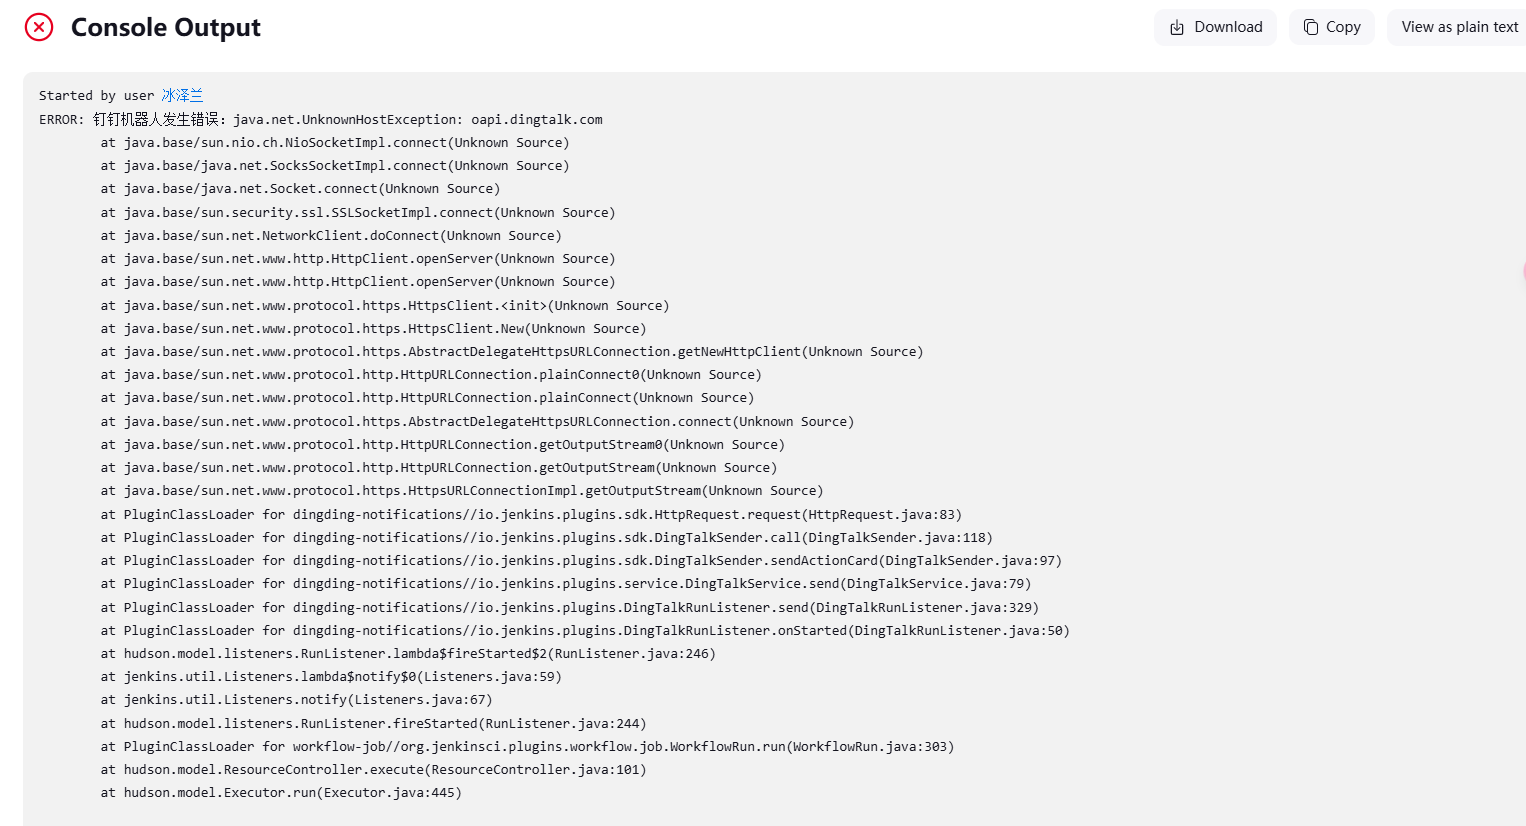Screen dimensions: 1526x826
Task: Click the WorkflowRun.java:303 stack trace line
Action: click(x=527, y=747)
